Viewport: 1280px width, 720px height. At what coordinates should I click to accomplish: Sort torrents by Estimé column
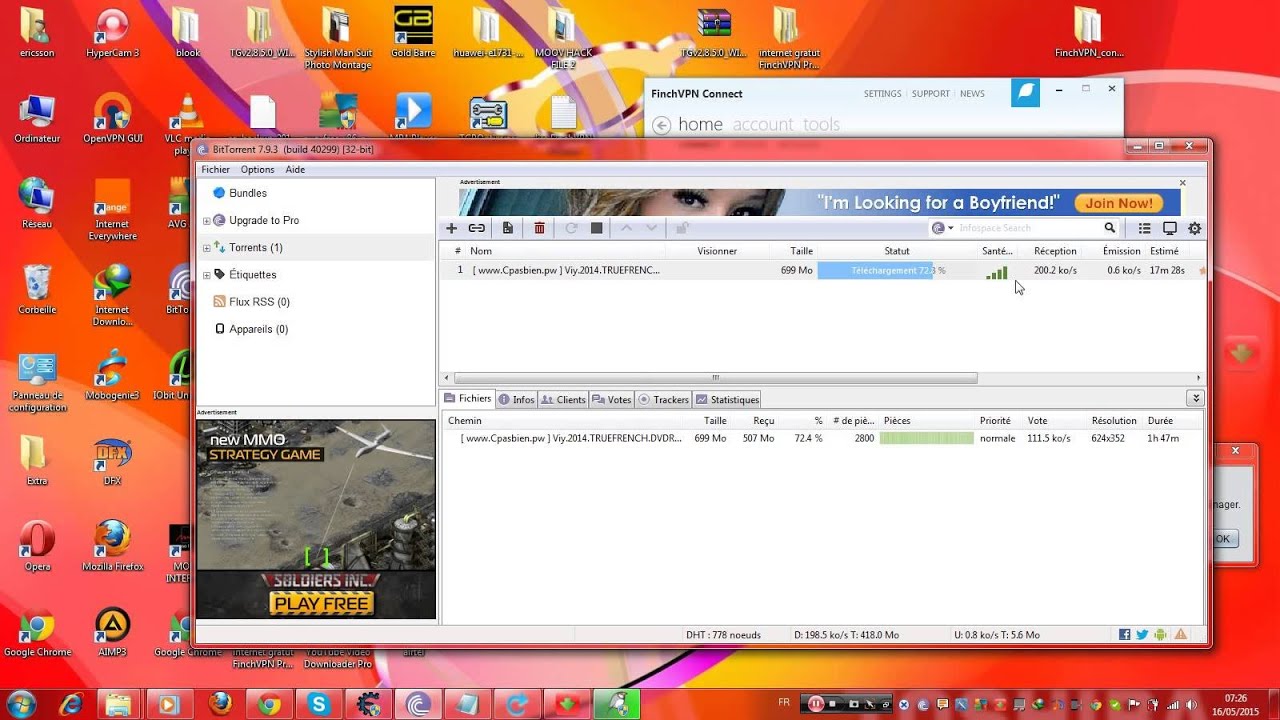(1164, 251)
